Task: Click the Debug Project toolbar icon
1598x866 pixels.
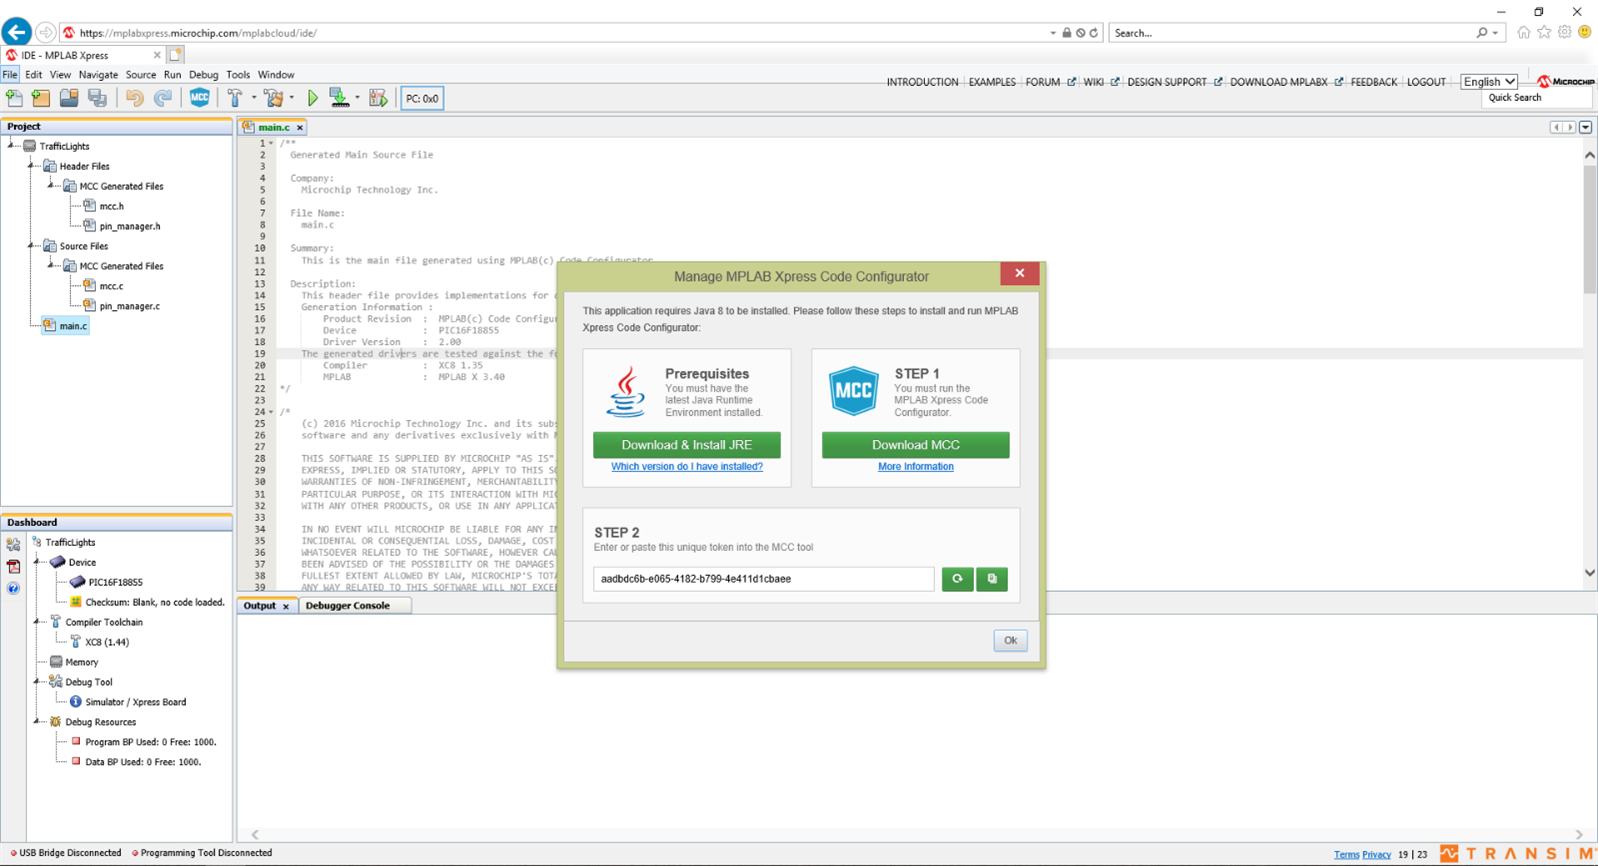Action: point(378,98)
